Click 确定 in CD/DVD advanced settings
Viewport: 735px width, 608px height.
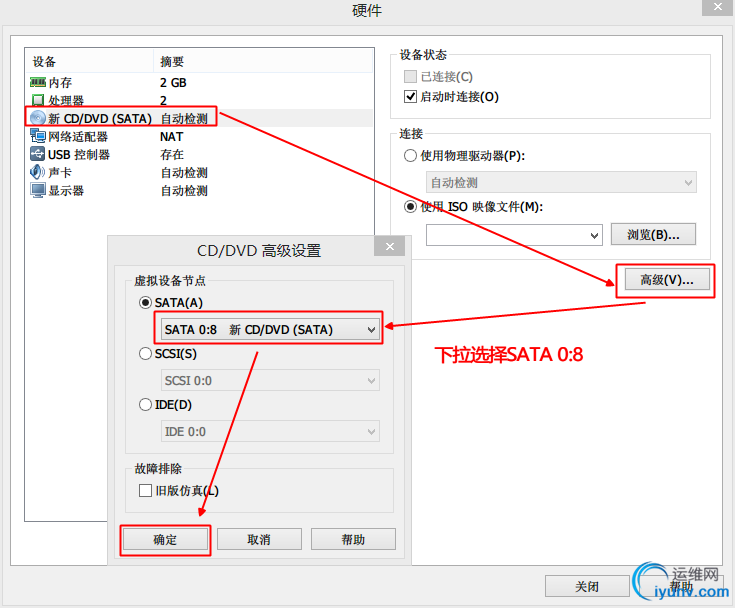click(165, 540)
